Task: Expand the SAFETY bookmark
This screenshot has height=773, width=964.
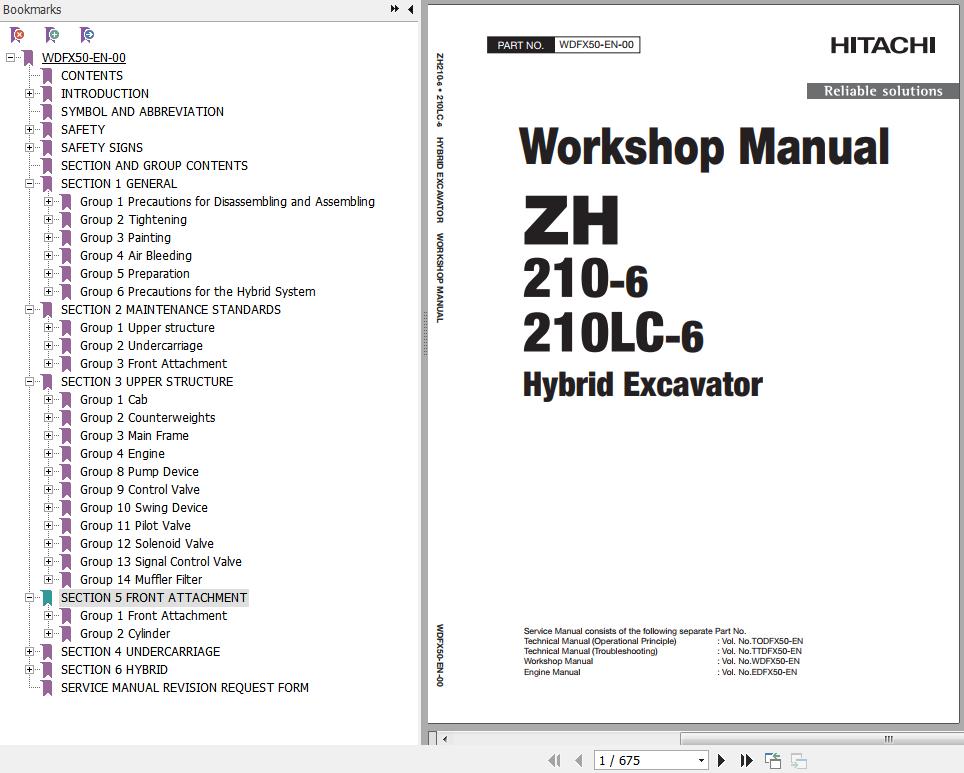Action: [29, 130]
